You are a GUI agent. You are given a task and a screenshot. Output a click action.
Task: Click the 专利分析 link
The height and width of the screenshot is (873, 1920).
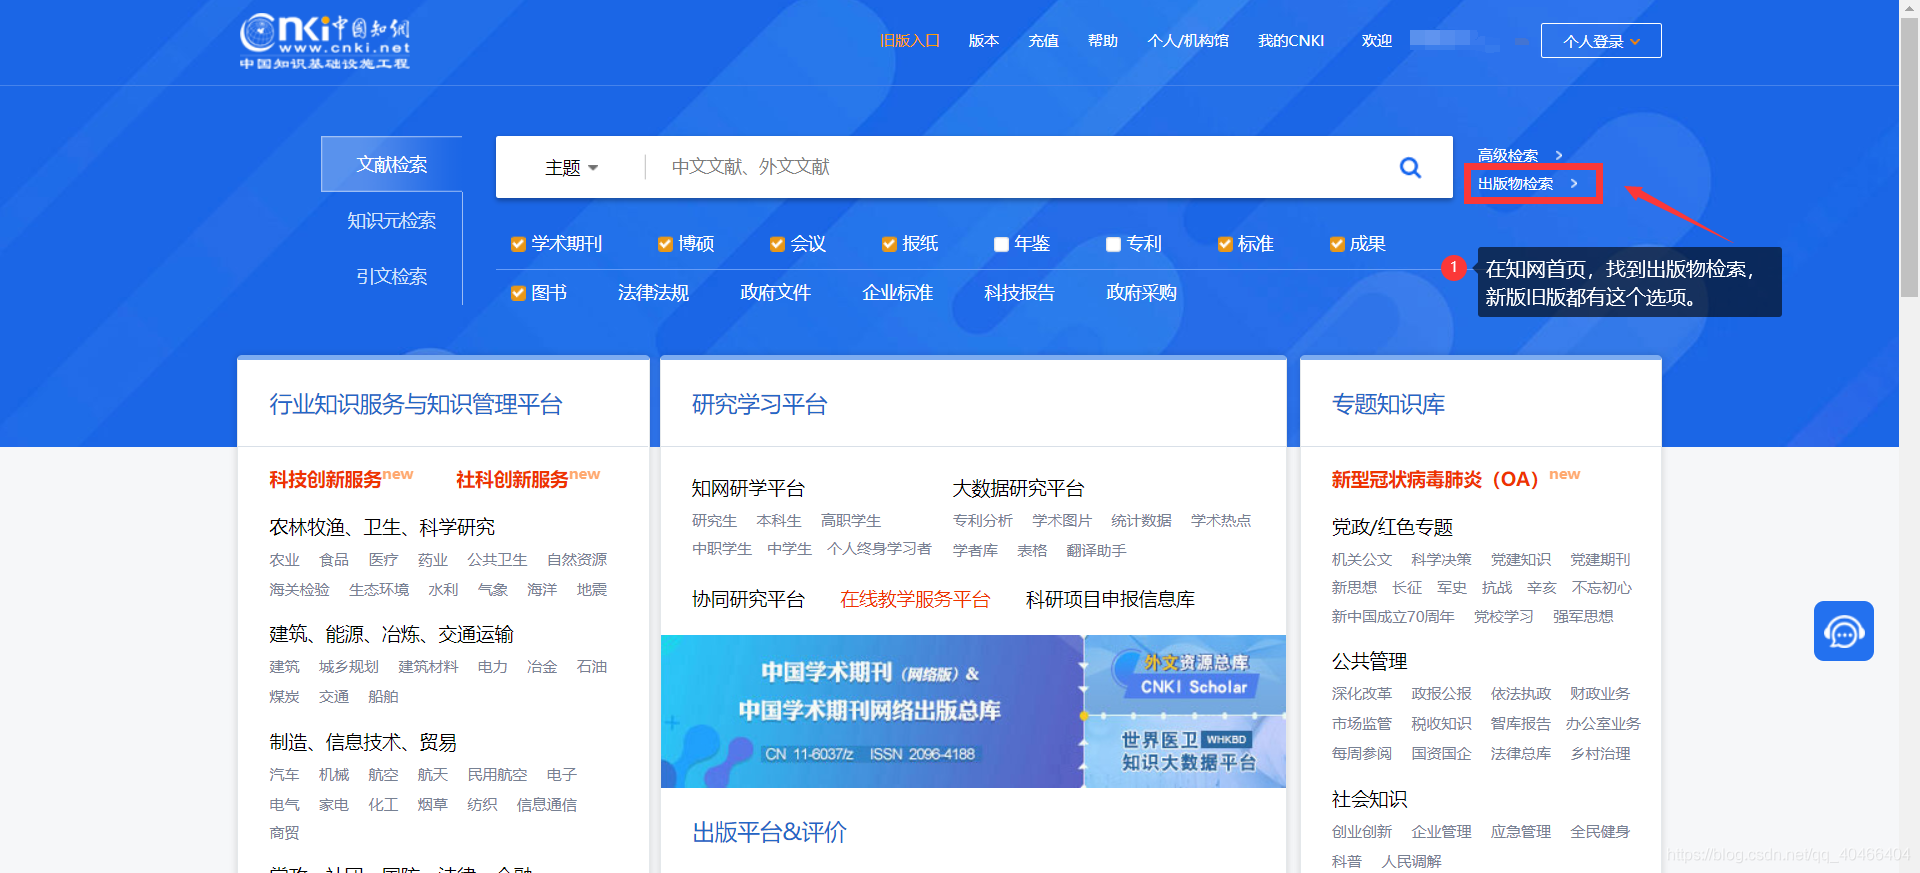(982, 521)
